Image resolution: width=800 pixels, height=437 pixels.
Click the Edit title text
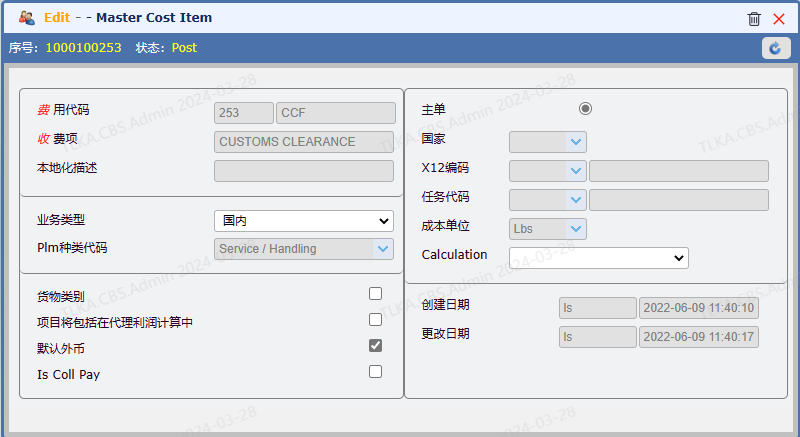(x=57, y=18)
